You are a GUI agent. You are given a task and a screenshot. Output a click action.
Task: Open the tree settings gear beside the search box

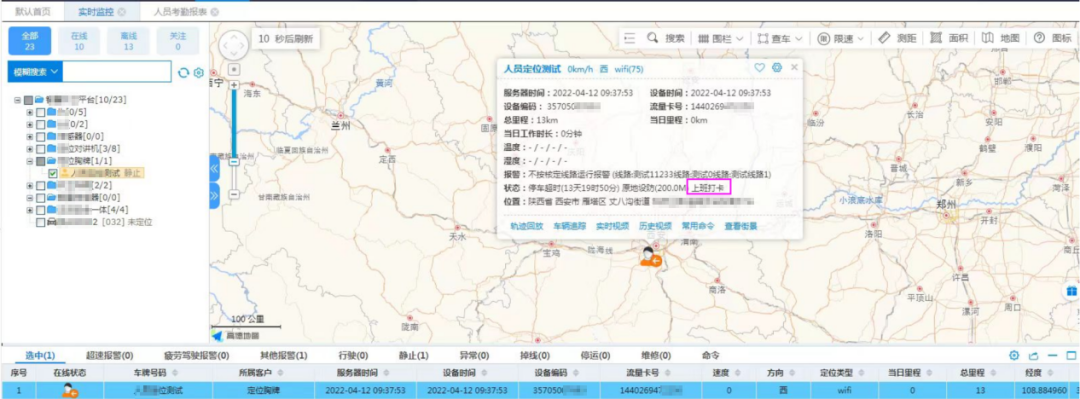coord(198,72)
